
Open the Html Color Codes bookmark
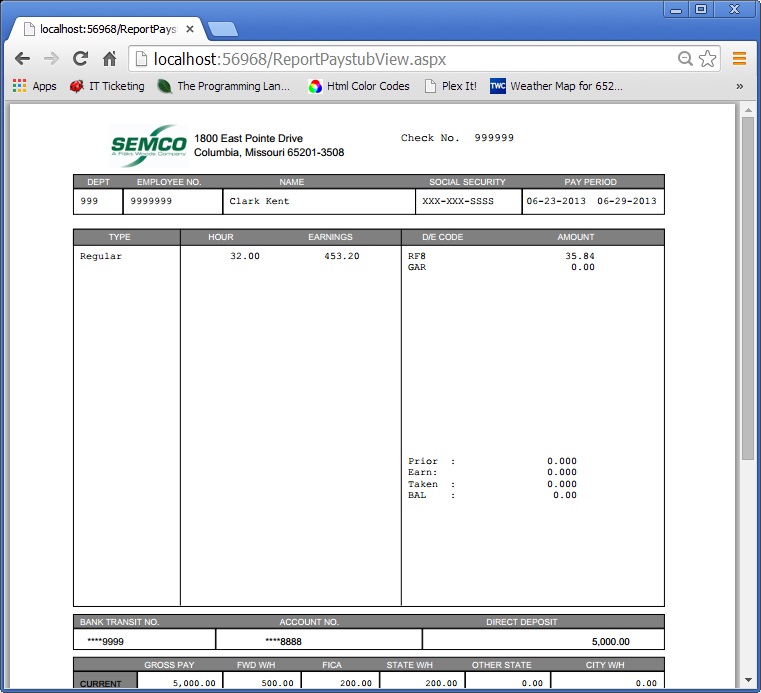pyautogui.click(x=359, y=86)
